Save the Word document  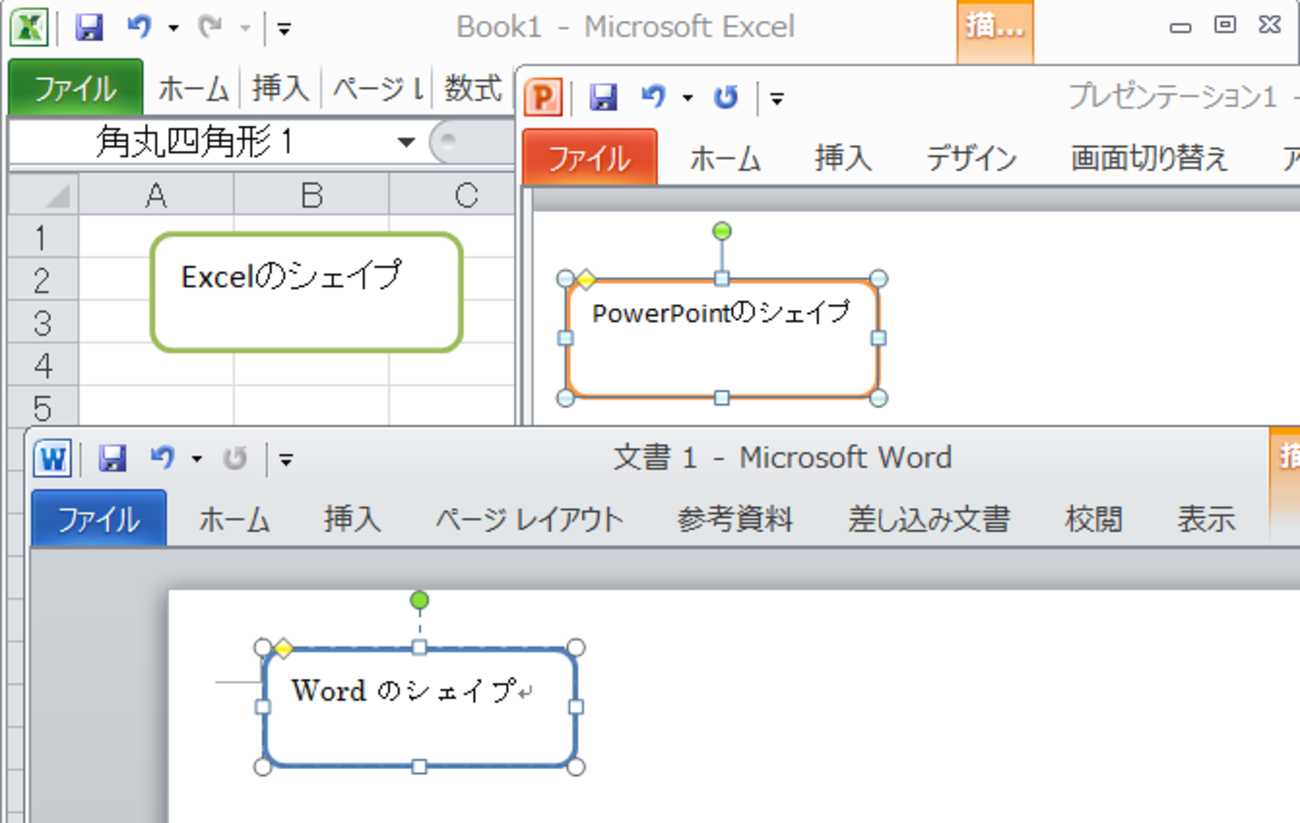(113, 459)
